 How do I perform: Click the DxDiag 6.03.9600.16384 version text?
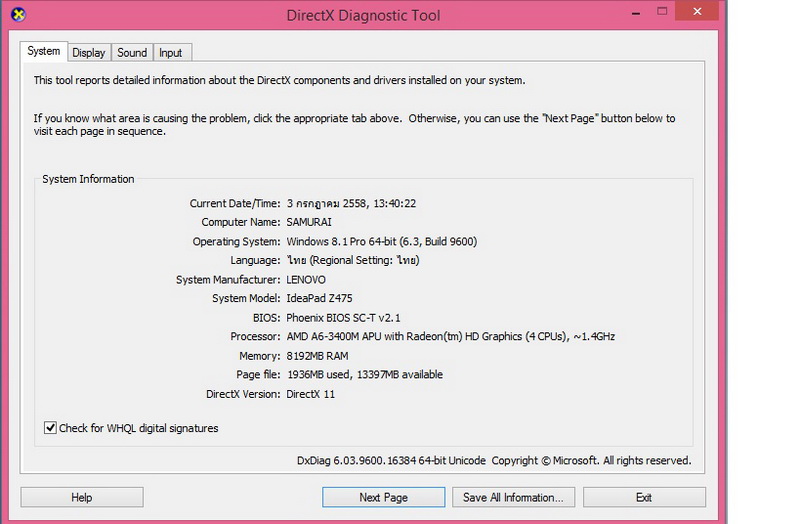click(x=391, y=460)
